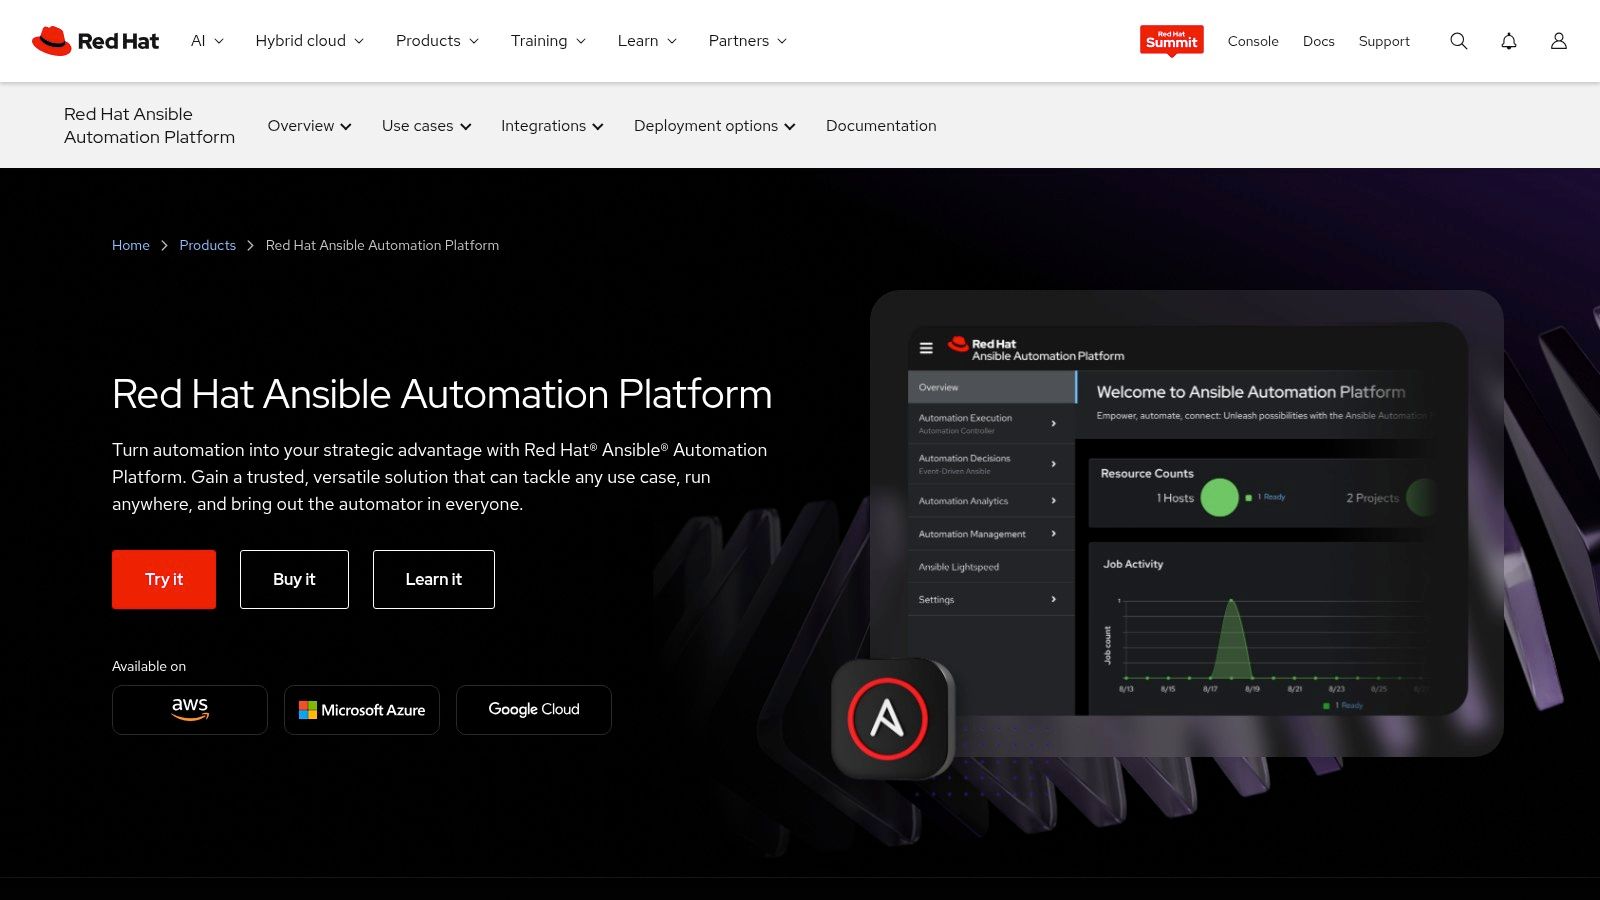Open the search icon

[x=1459, y=41]
